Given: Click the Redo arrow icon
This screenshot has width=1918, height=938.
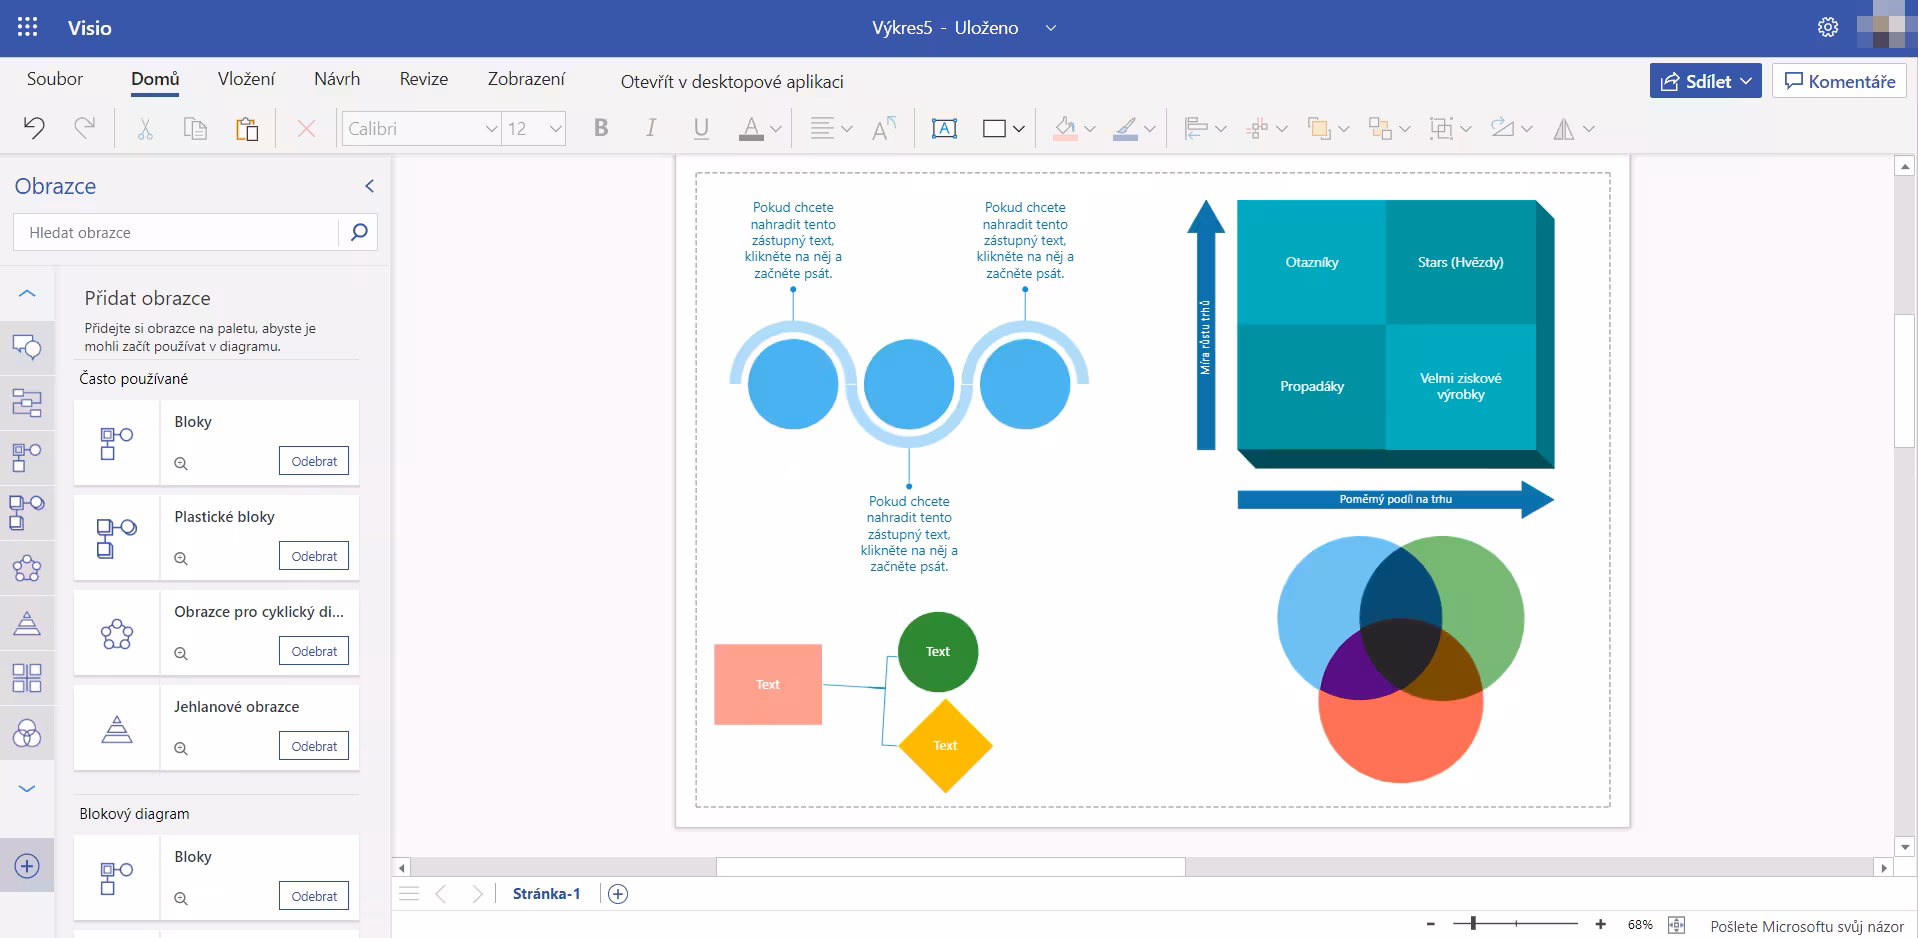Looking at the screenshot, I should [85, 128].
